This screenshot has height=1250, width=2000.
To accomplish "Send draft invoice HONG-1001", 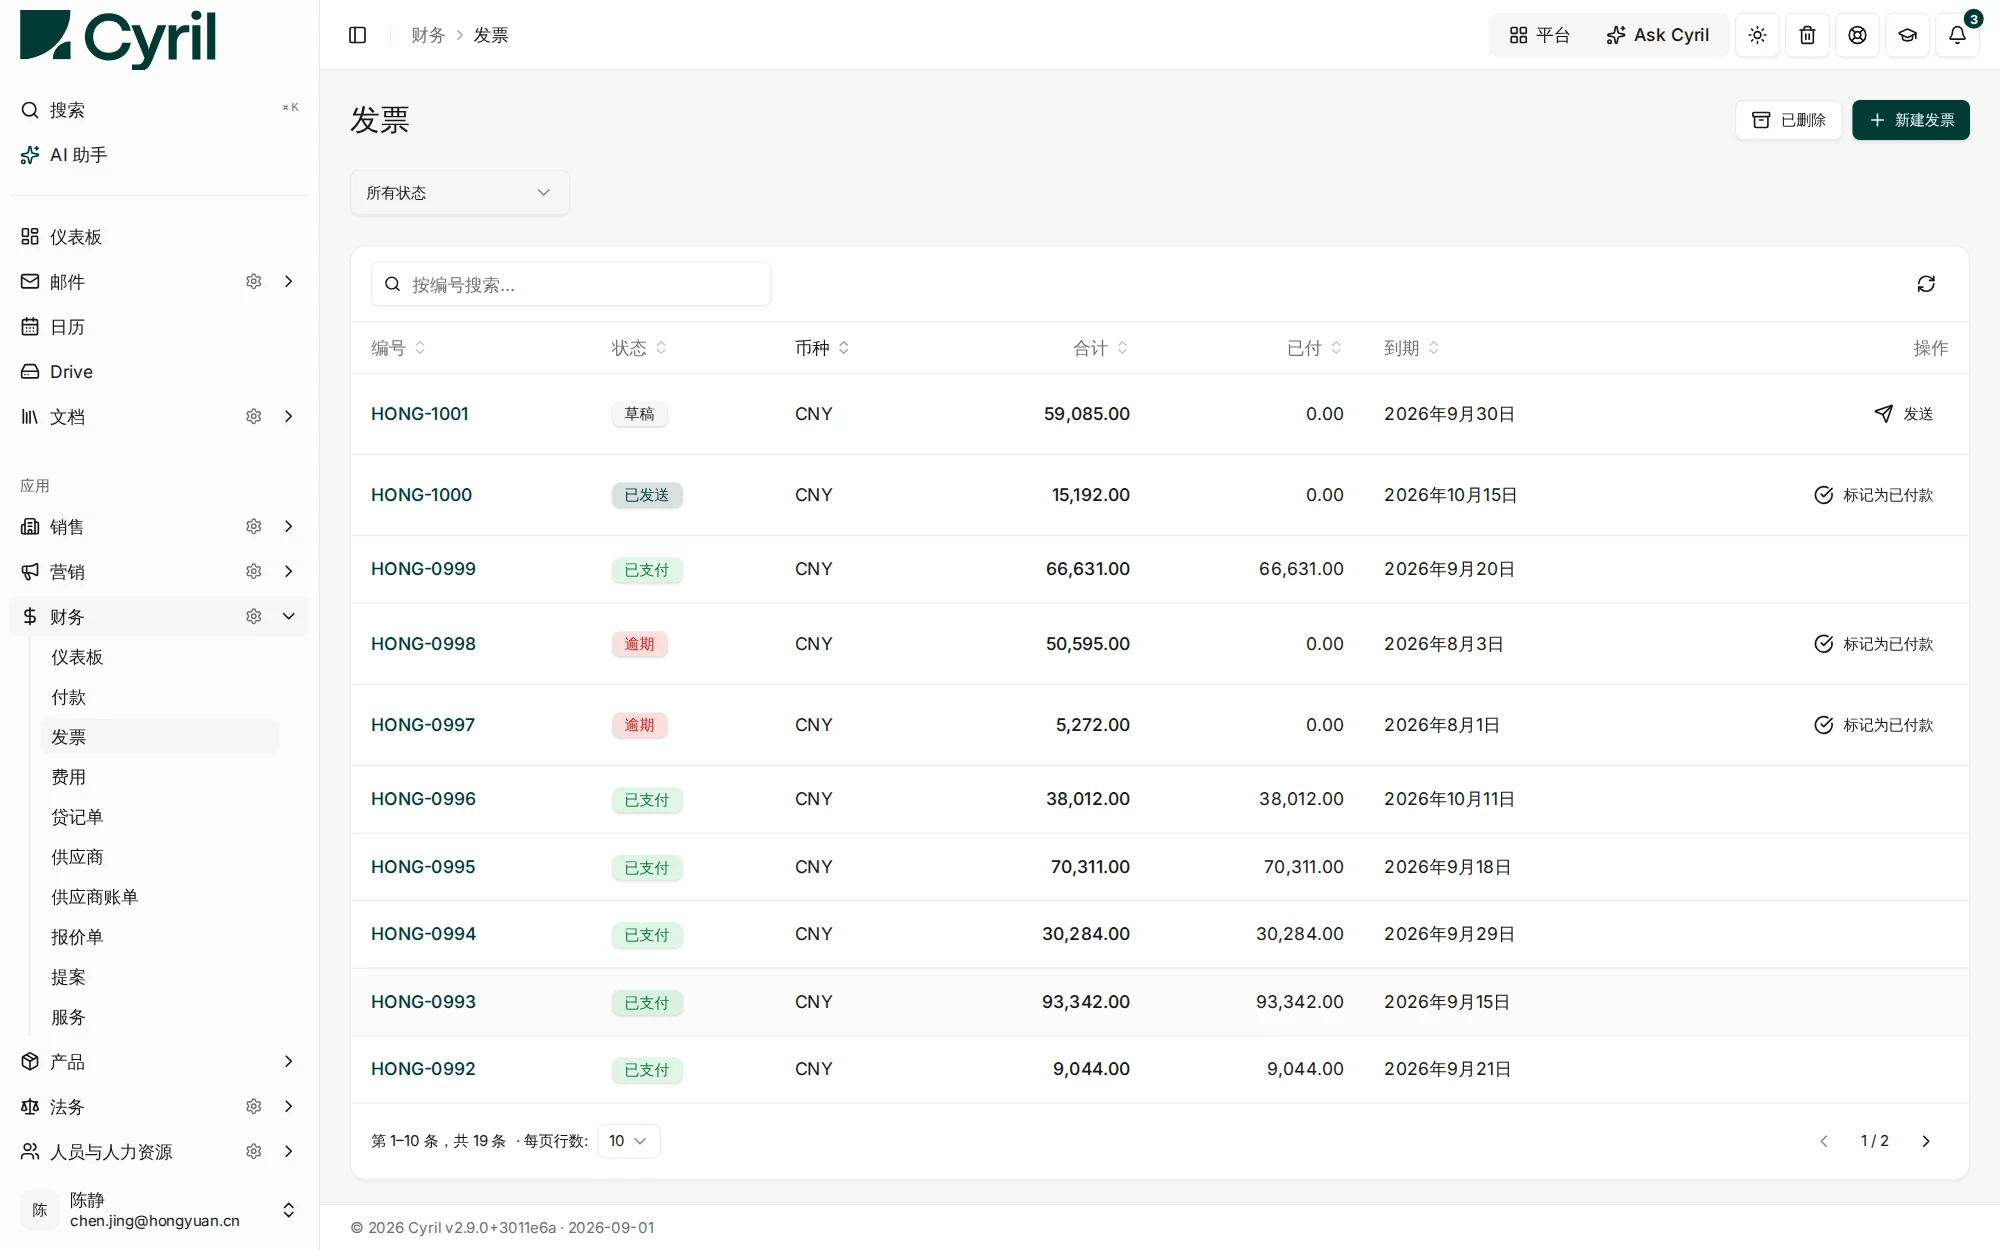I will click(x=1903, y=414).
